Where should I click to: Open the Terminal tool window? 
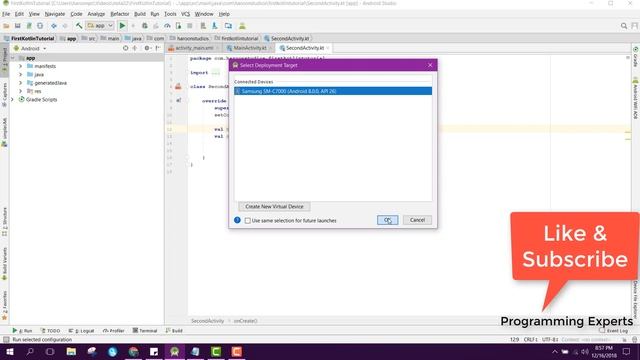[x=145, y=331]
